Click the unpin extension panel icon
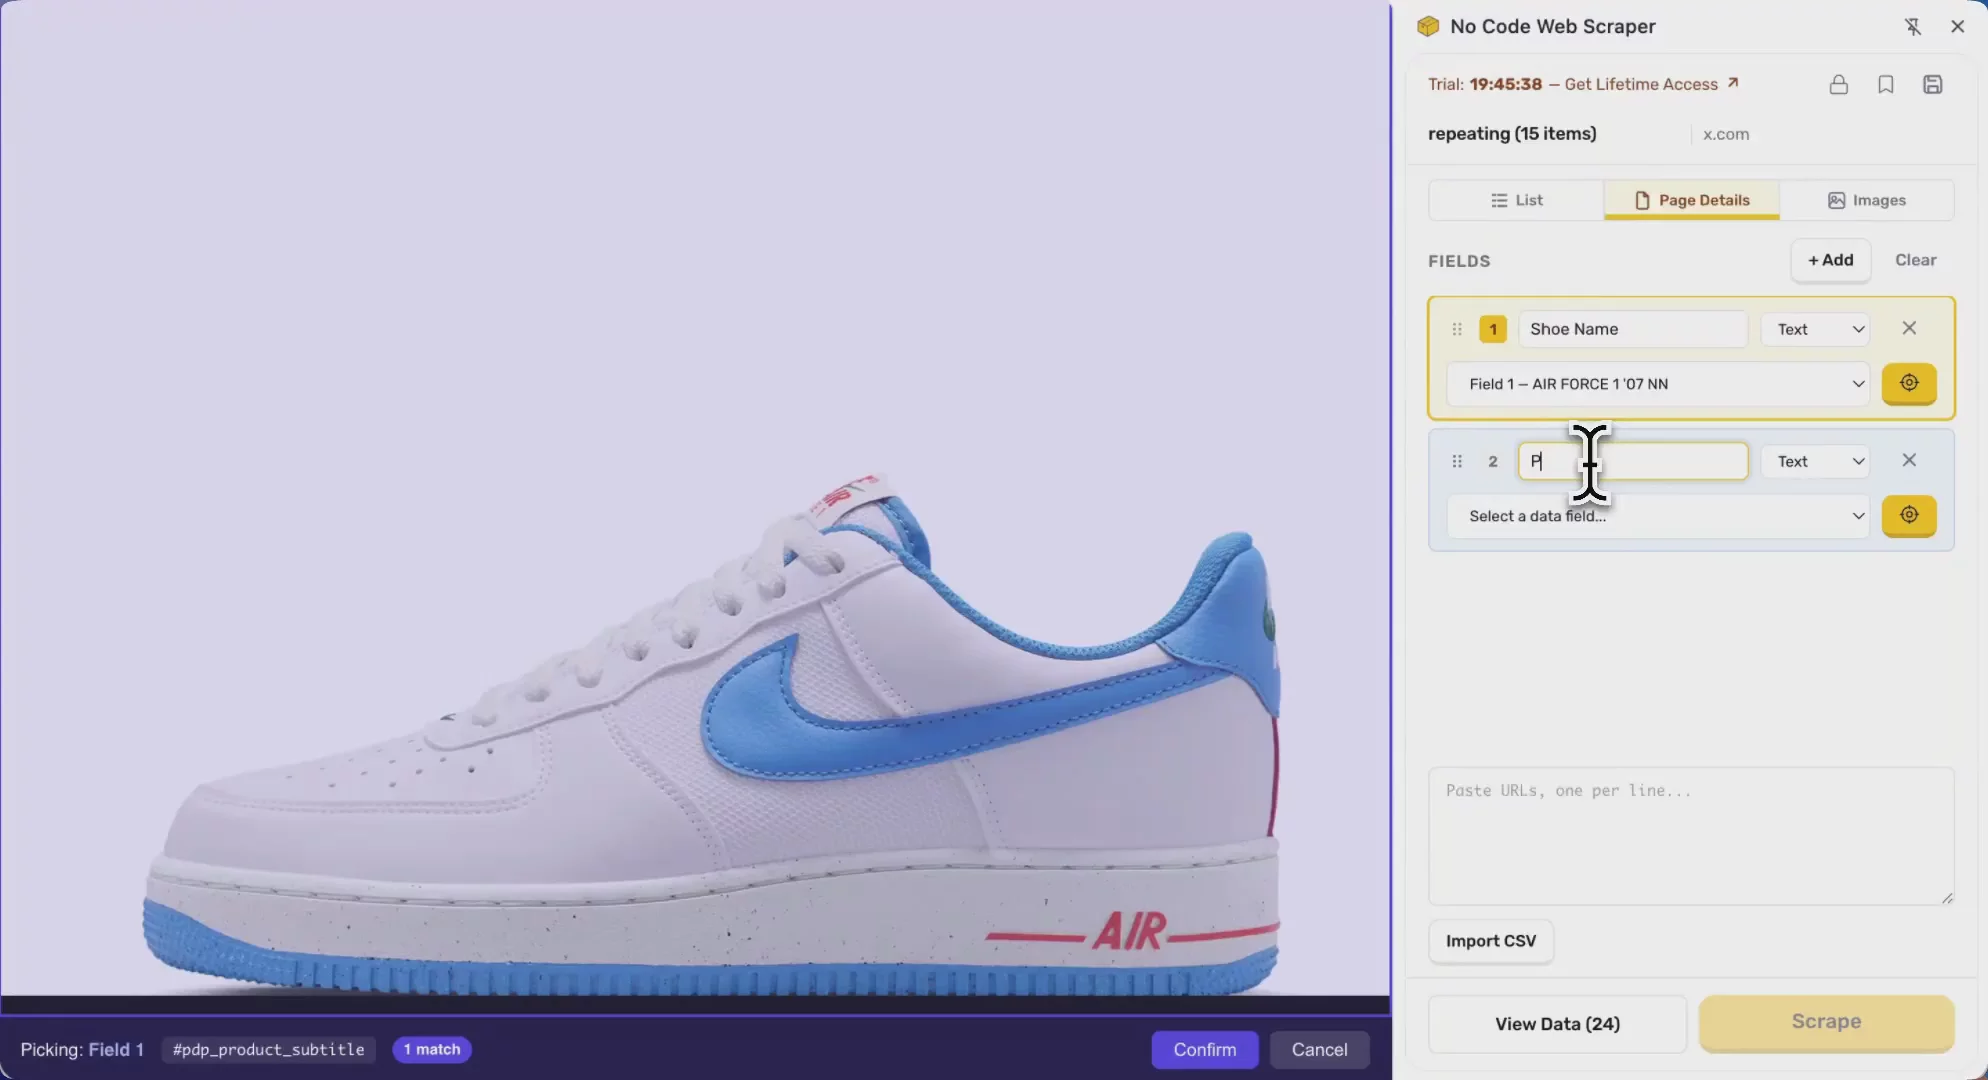Screen dimensions: 1988x1080 click(1912, 27)
